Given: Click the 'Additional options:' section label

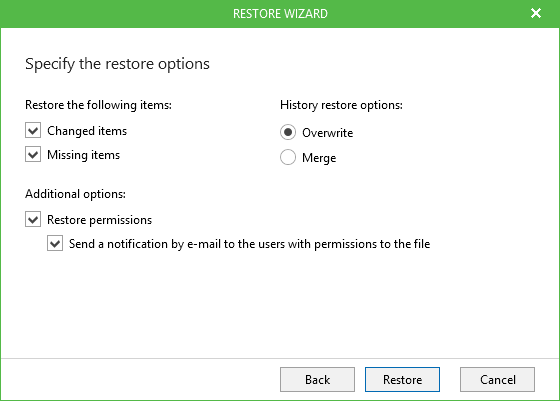Looking at the screenshot, I should 75,194.
